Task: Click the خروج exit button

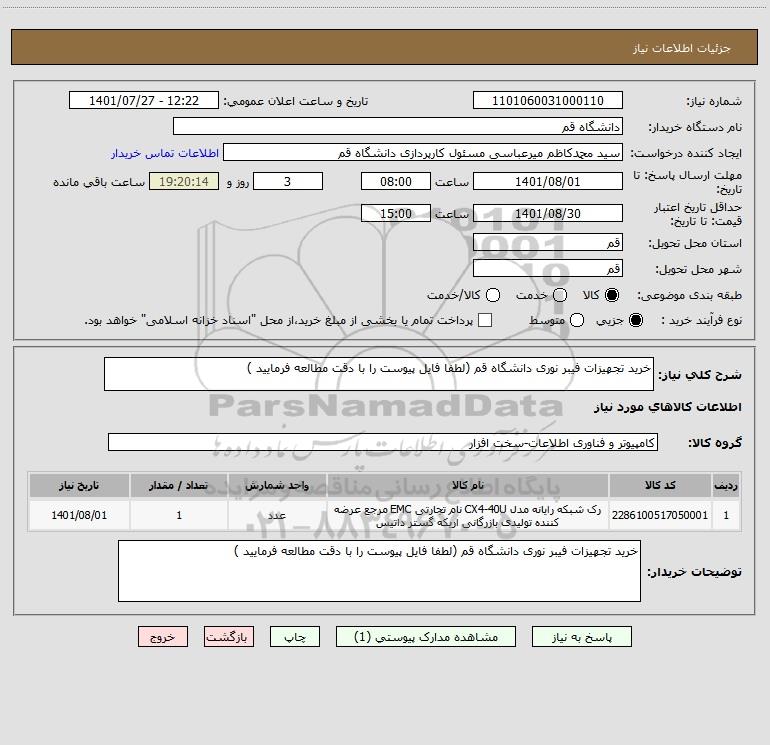Action: 163,637
